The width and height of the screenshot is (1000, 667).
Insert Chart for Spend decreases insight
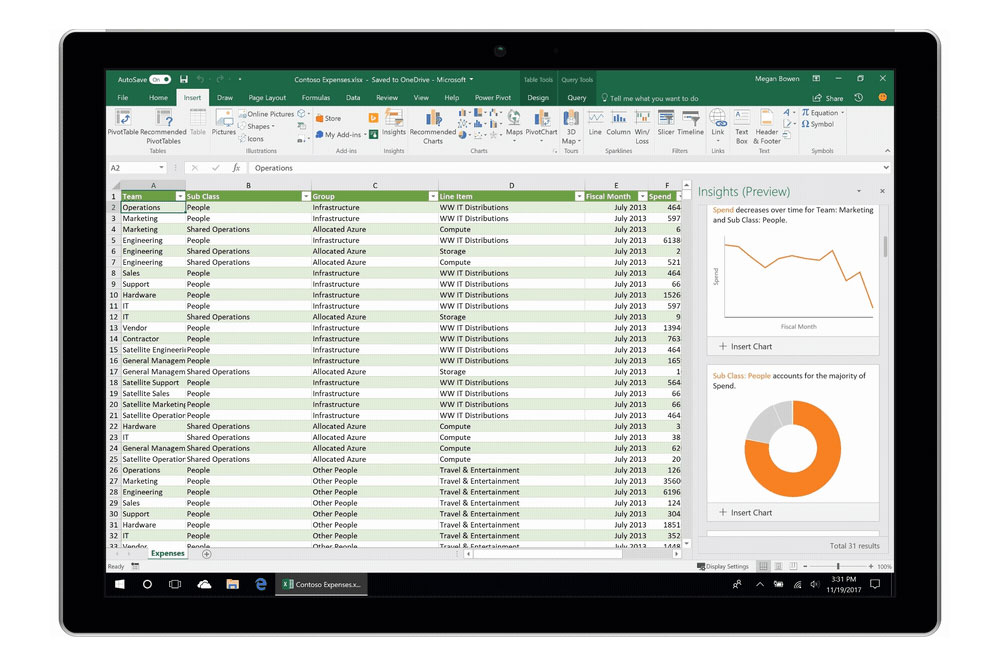pyautogui.click(x=746, y=346)
